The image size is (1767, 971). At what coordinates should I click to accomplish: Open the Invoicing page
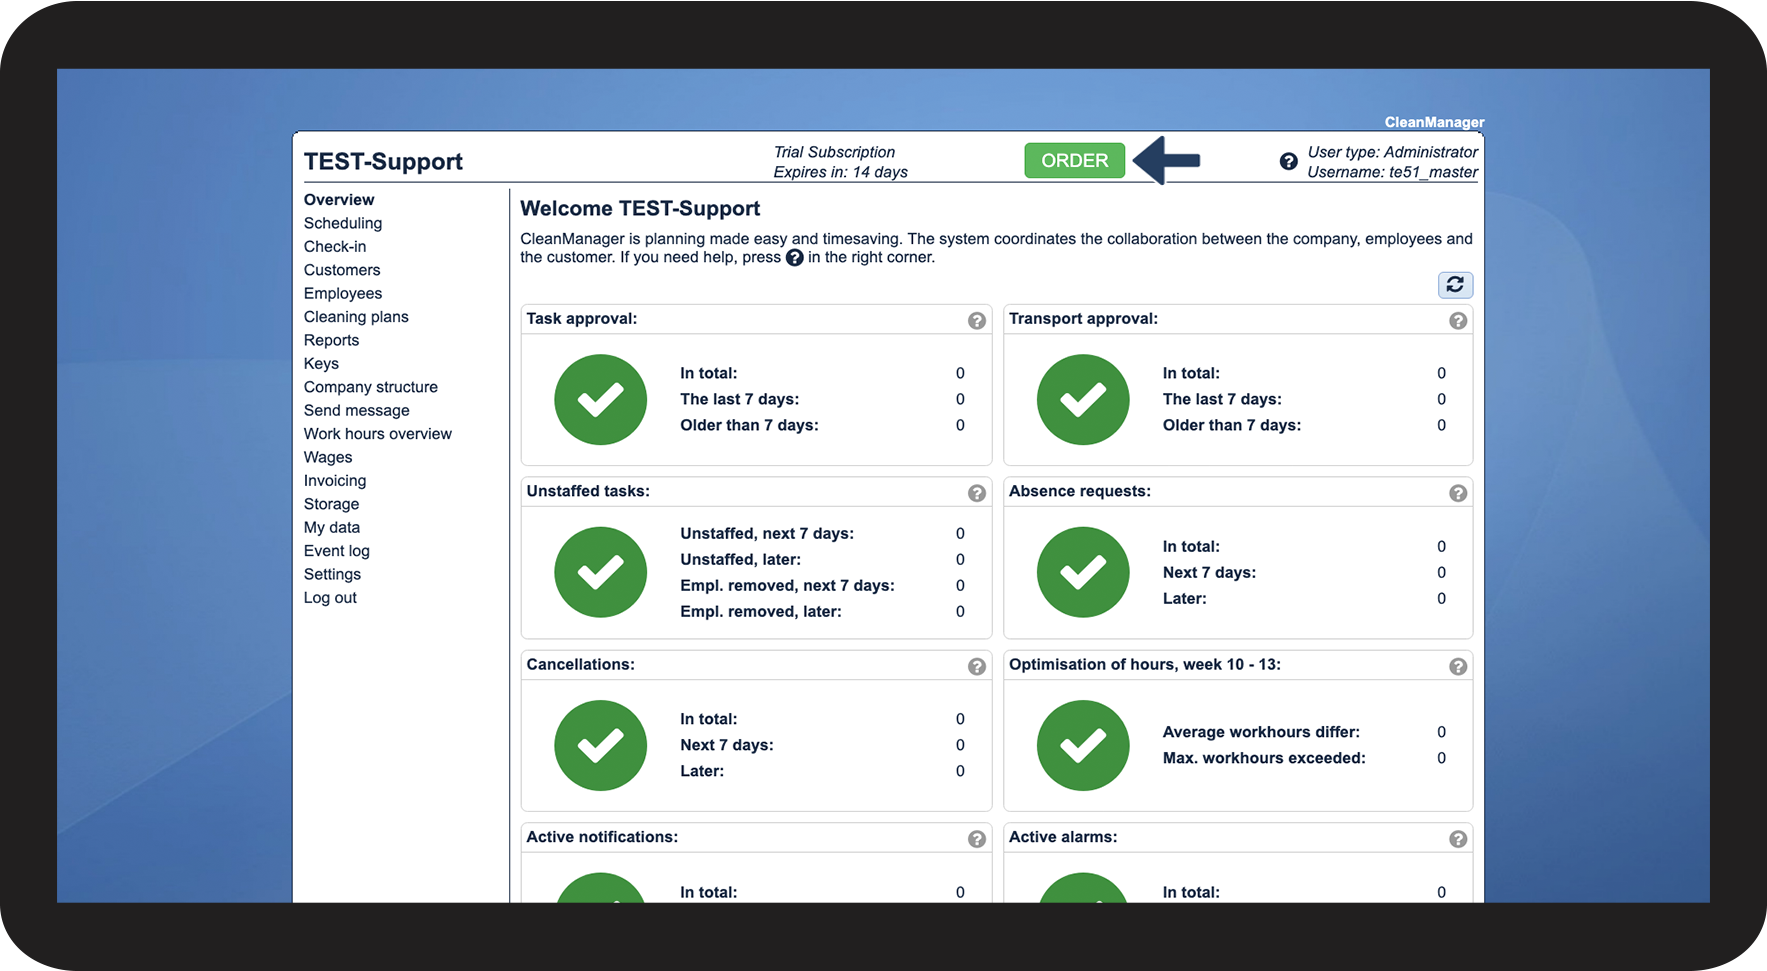[x=335, y=481]
